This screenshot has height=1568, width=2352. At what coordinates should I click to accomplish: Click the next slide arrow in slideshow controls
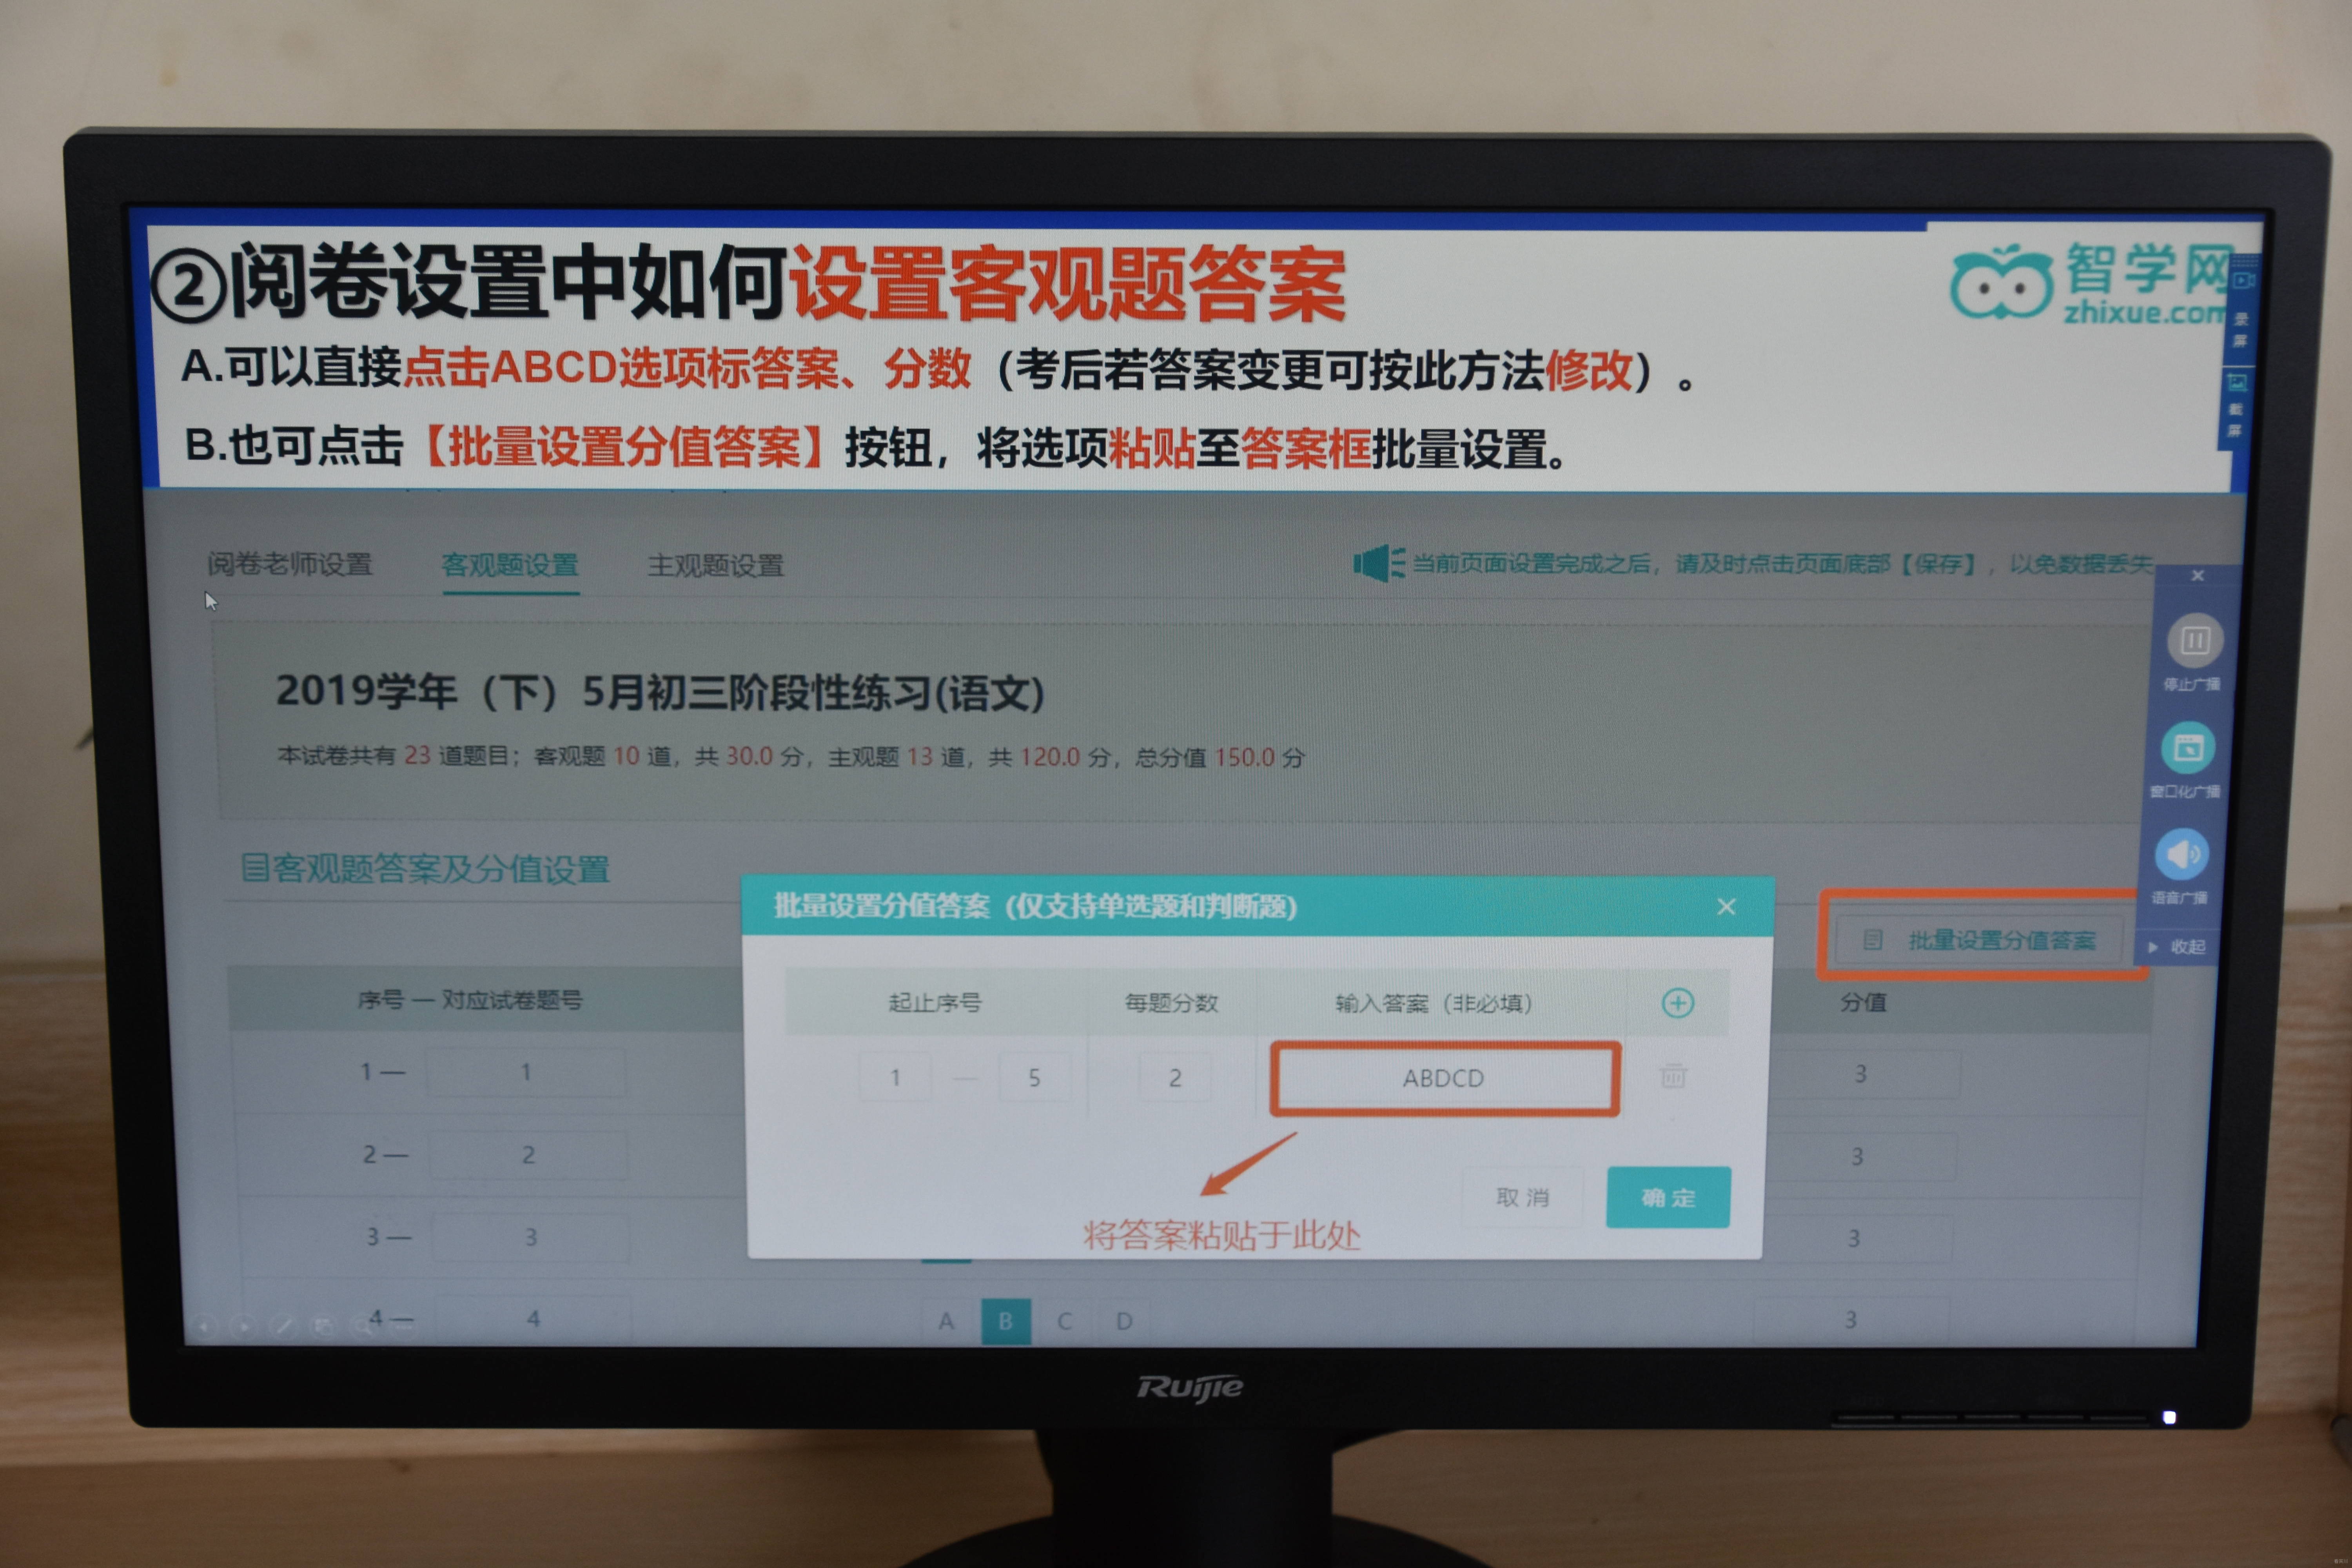point(243,1327)
